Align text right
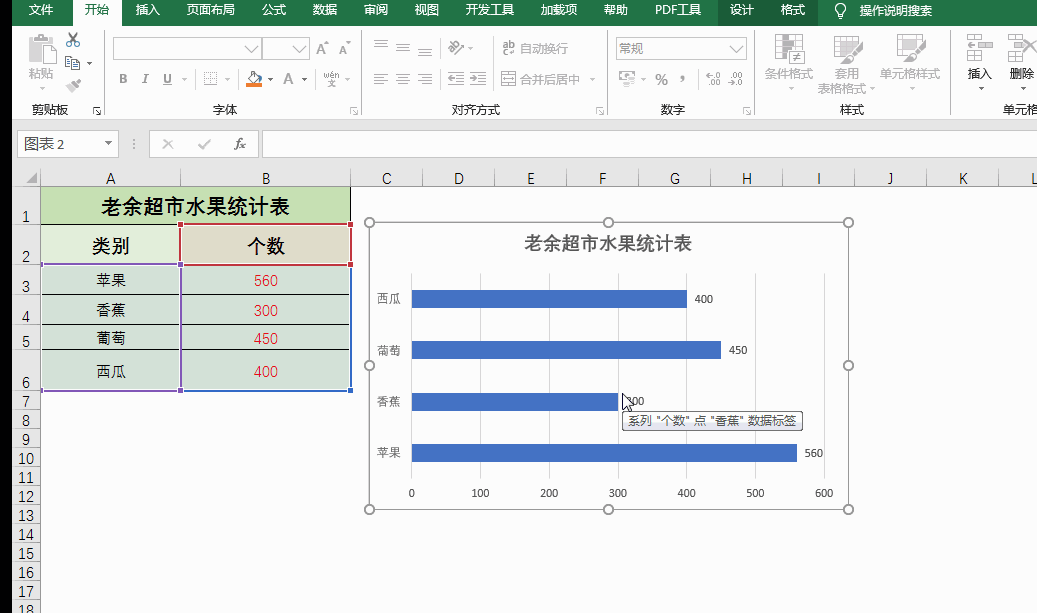Viewport: 1037px width, 613px height. (x=425, y=79)
